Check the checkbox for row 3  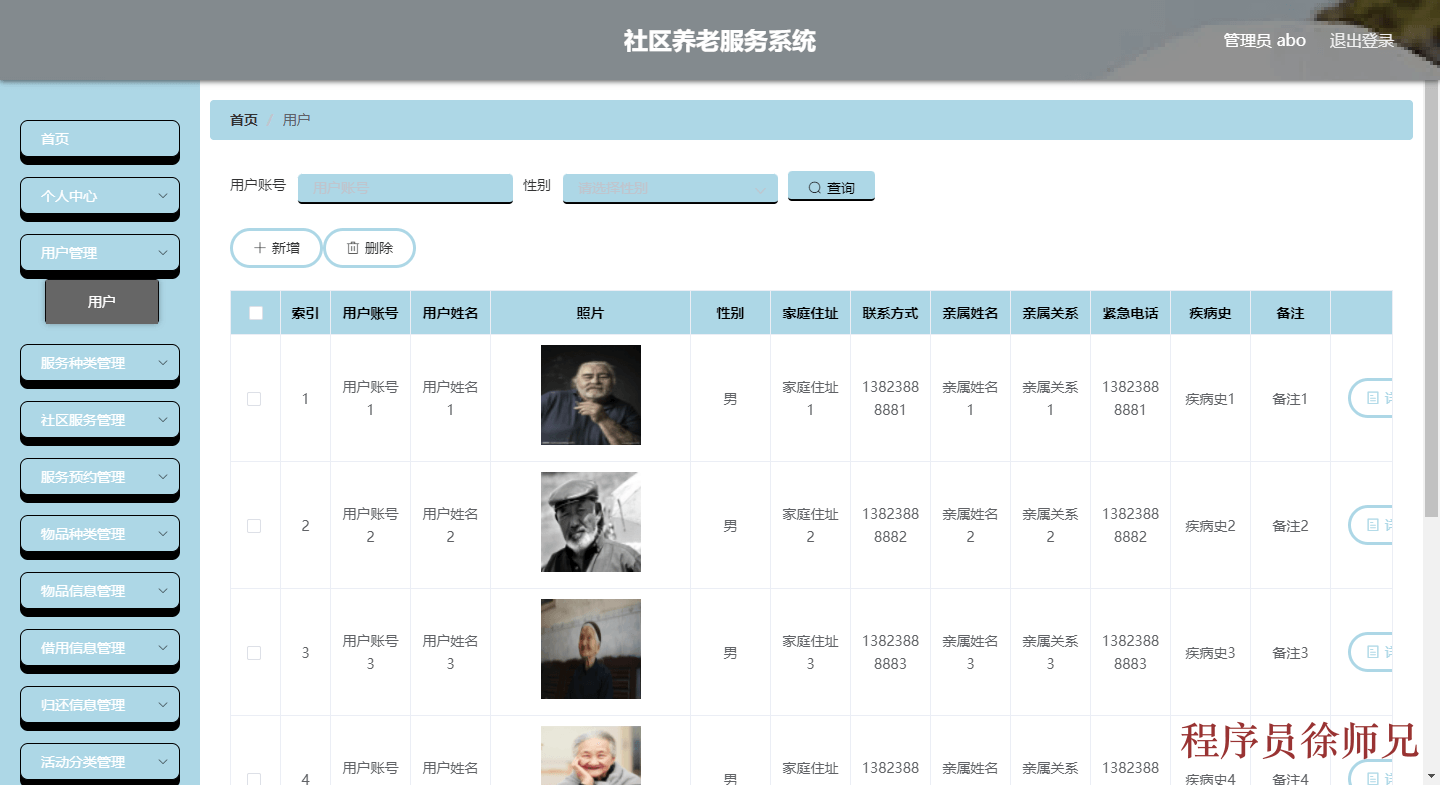254,652
